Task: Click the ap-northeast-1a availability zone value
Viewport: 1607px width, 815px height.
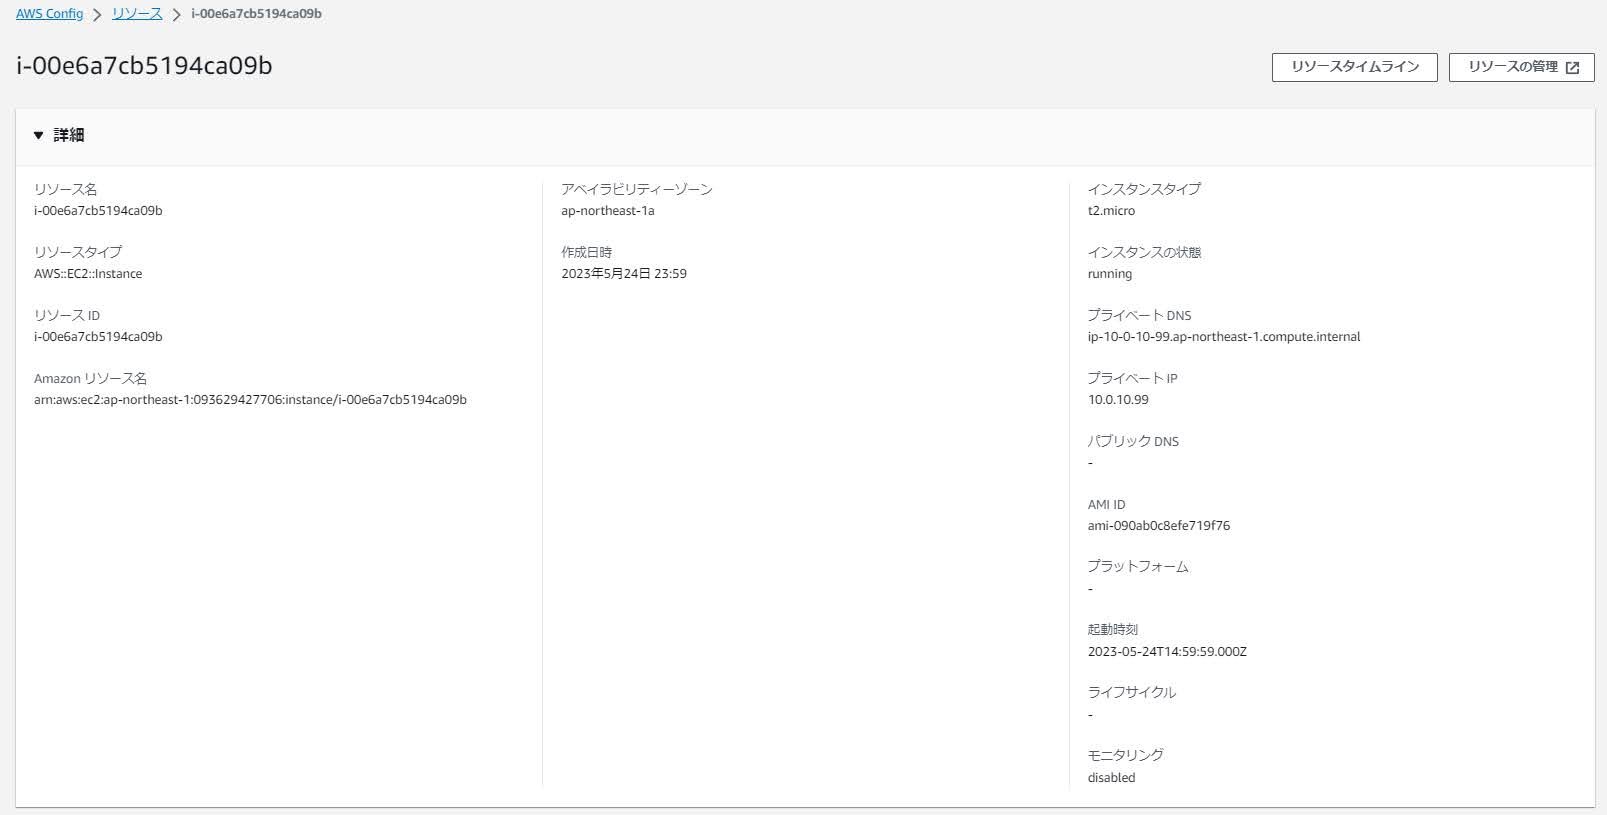Action: click(x=608, y=211)
